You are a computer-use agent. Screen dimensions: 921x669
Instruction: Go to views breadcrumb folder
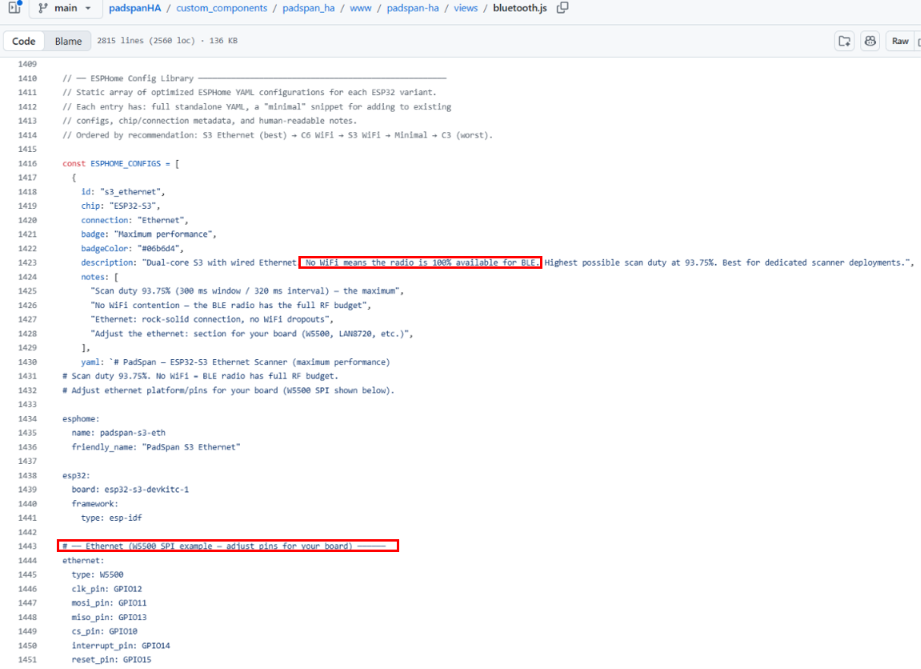[x=465, y=8]
